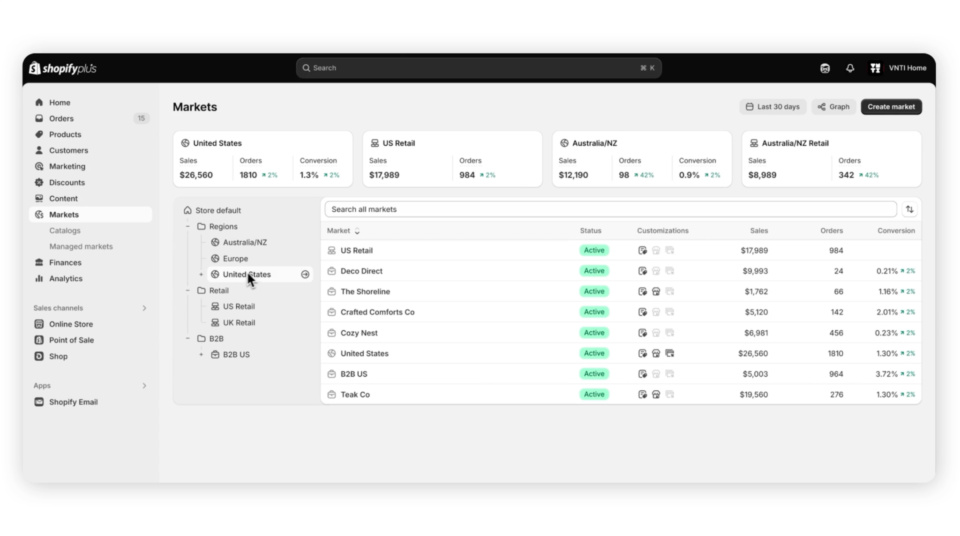Click store customization icon for Teak Co
Viewport: 960px width, 536px height.
656,394
